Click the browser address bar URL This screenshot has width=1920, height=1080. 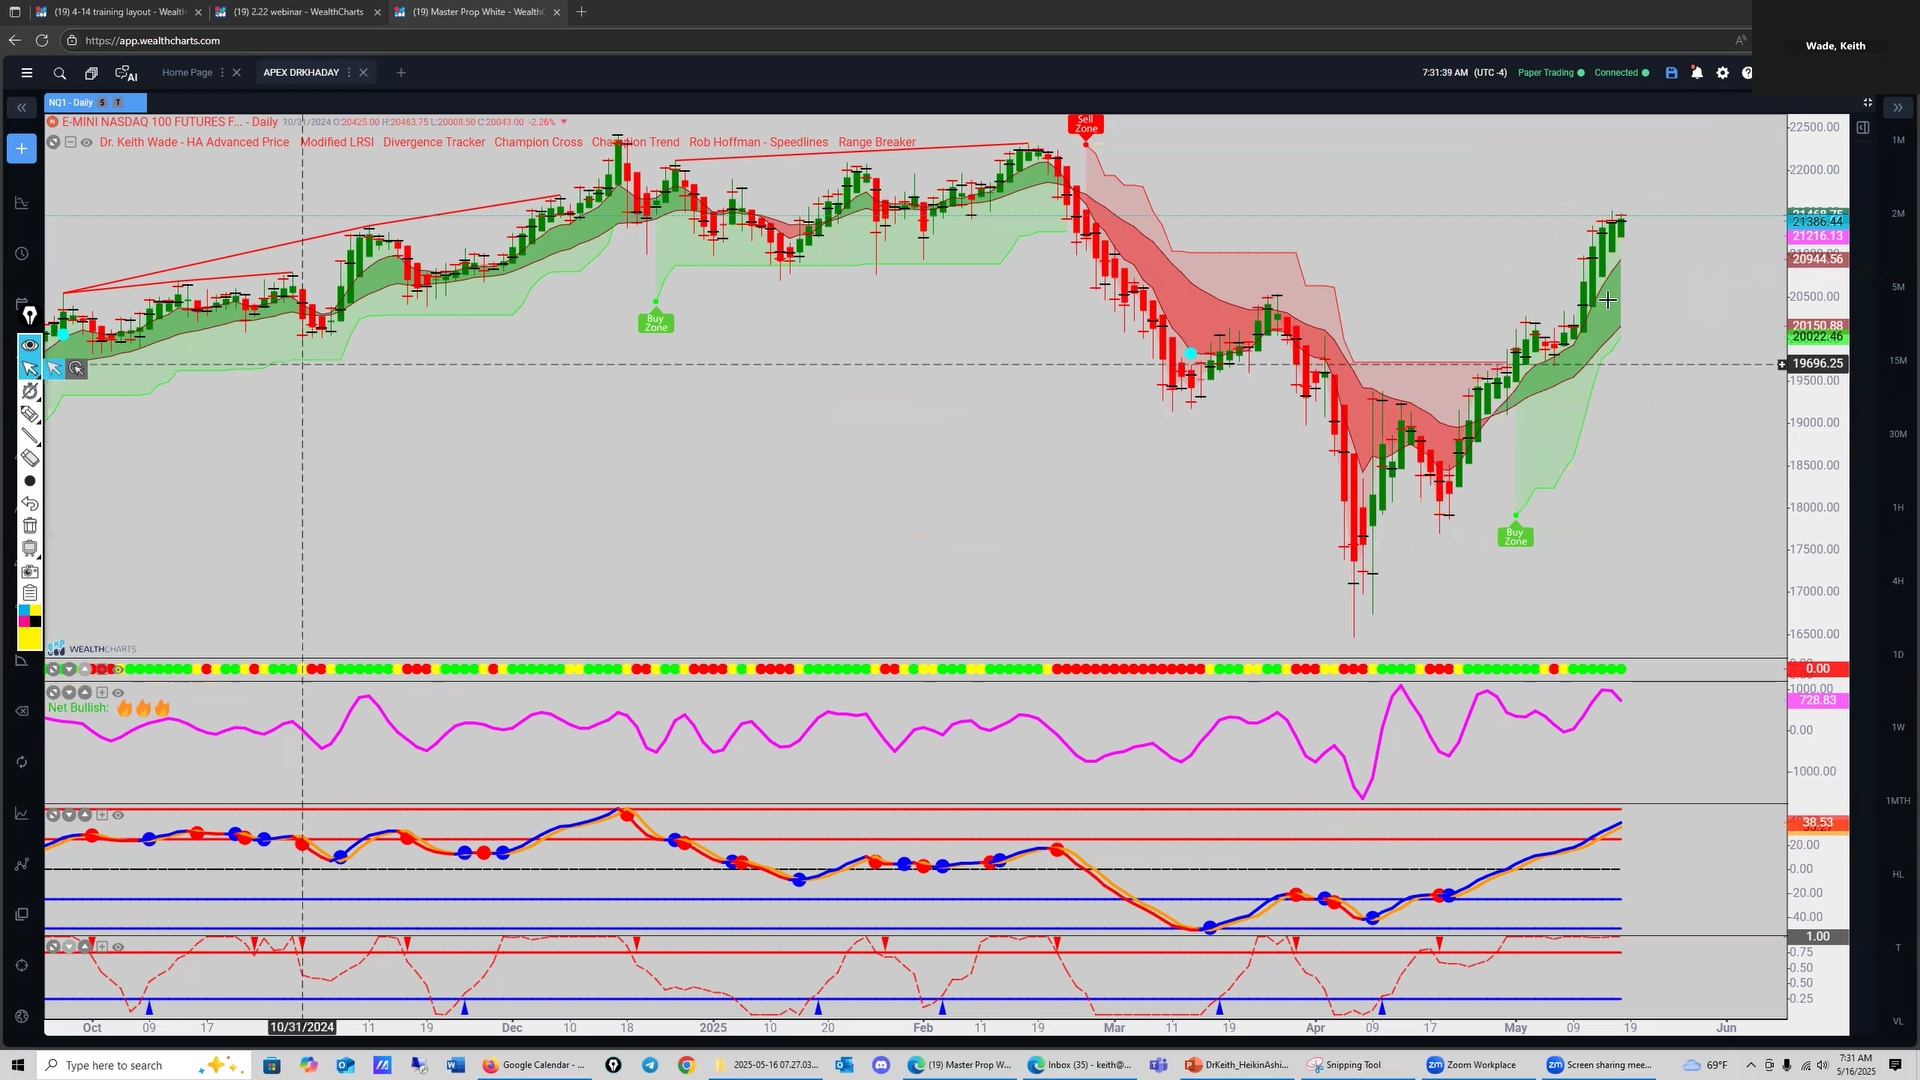(153, 41)
